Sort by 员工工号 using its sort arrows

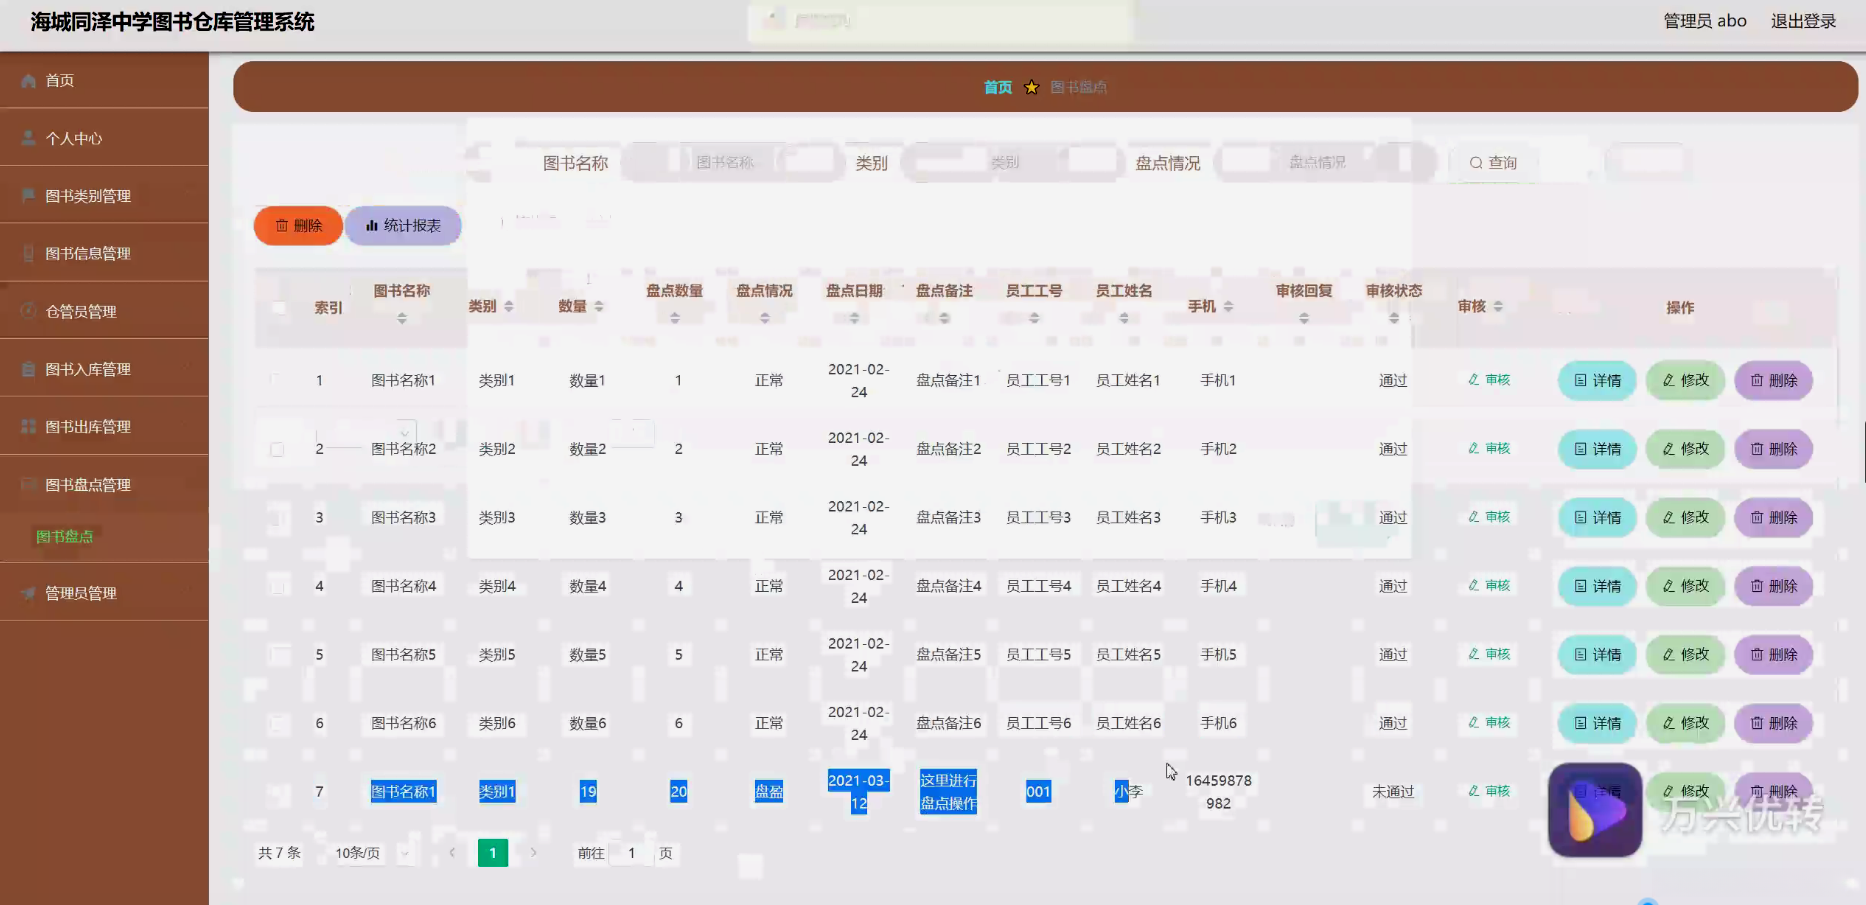click(1035, 318)
